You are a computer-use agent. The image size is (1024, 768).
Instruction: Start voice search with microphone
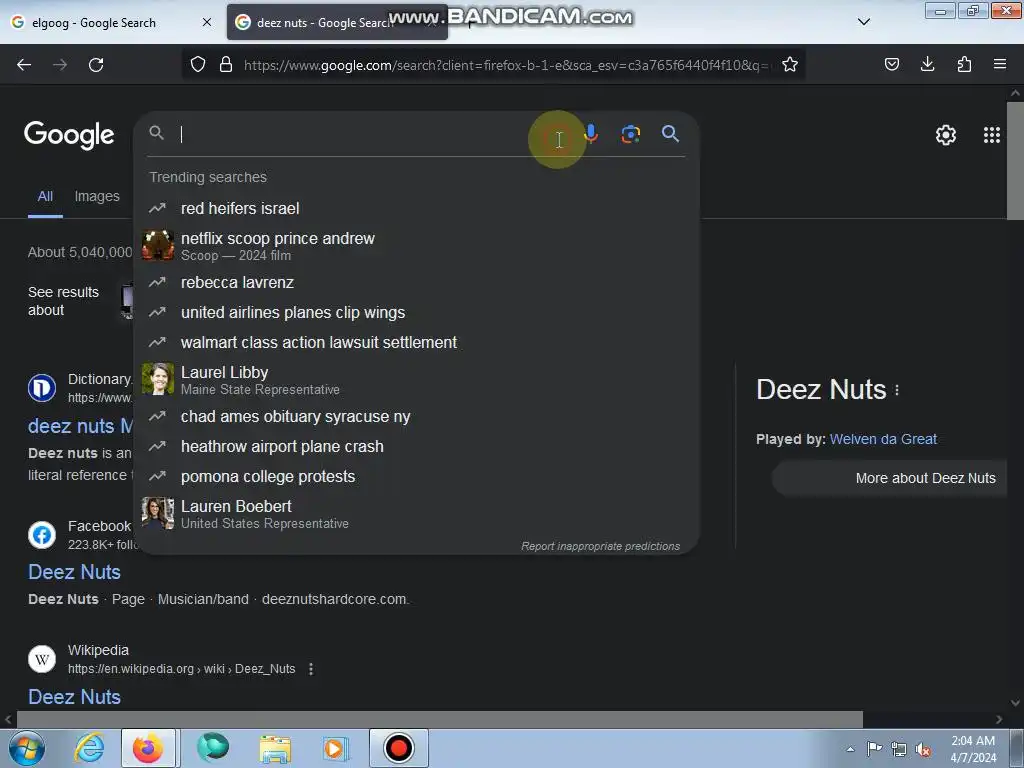click(591, 134)
